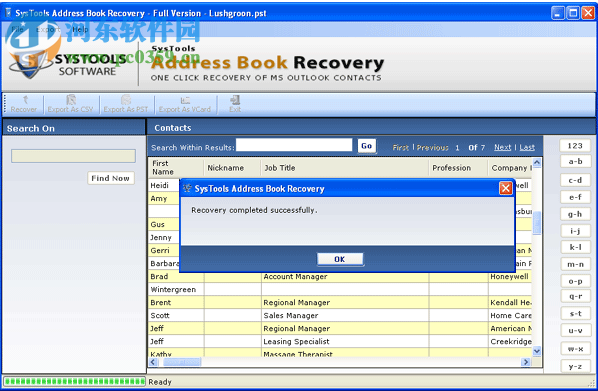The width and height of the screenshot is (598, 391).
Task: Open the Help menu
Action: (80, 29)
